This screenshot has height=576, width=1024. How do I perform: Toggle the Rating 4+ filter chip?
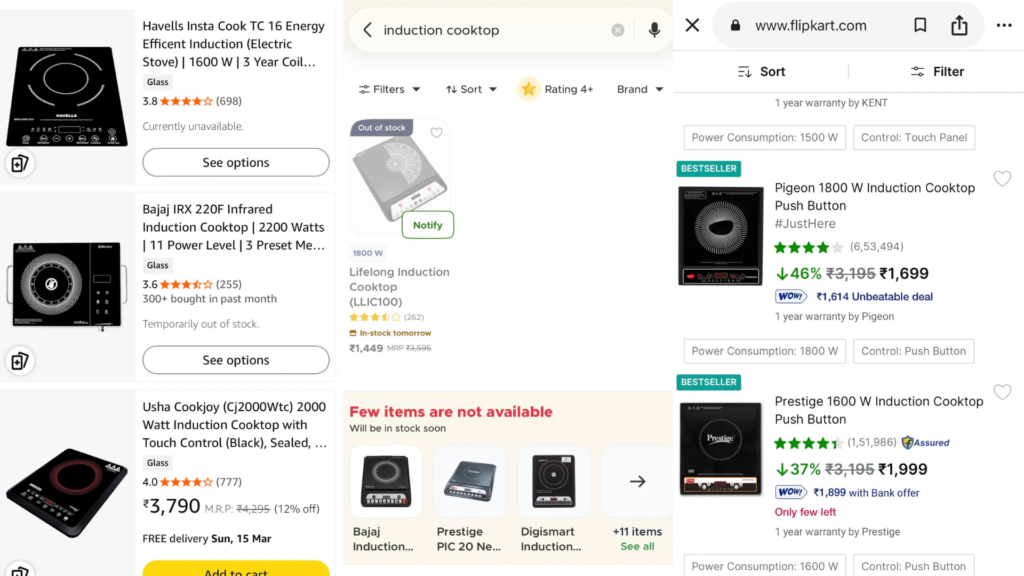pyautogui.click(x=556, y=89)
